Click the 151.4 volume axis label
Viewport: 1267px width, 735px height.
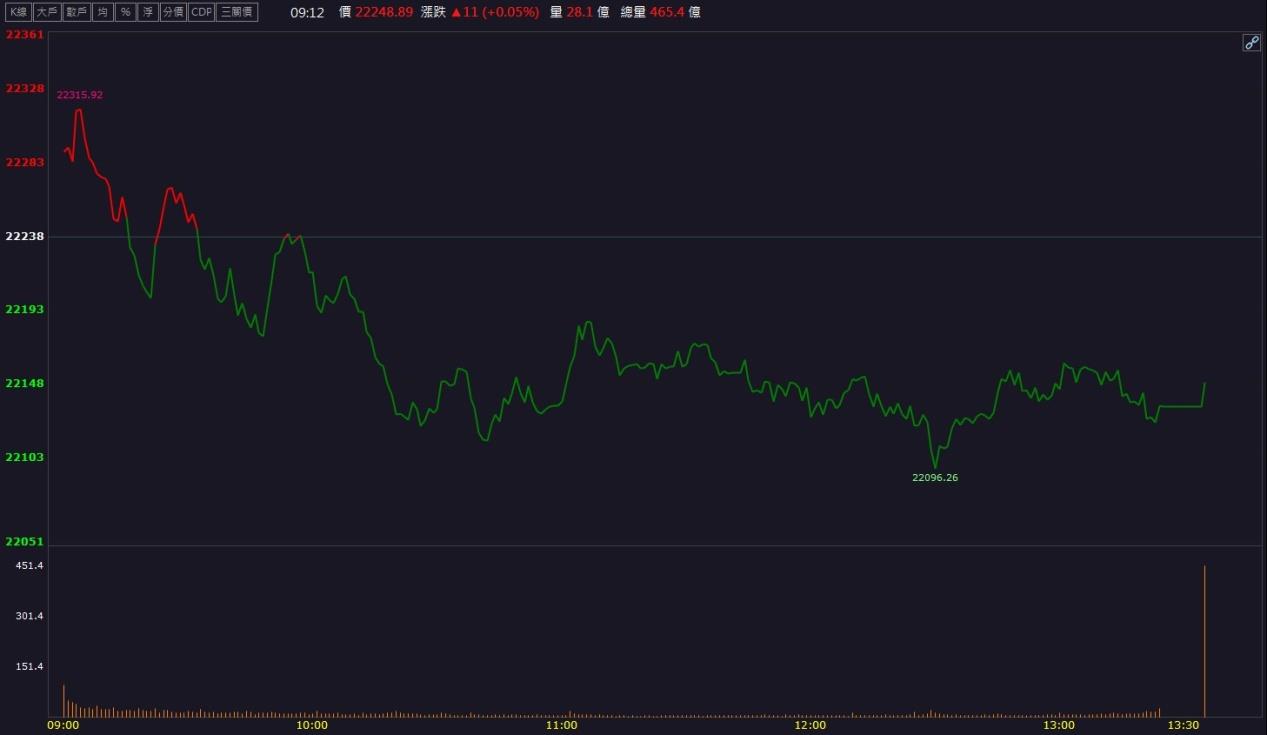pyautogui.click(x=30, y=666)
